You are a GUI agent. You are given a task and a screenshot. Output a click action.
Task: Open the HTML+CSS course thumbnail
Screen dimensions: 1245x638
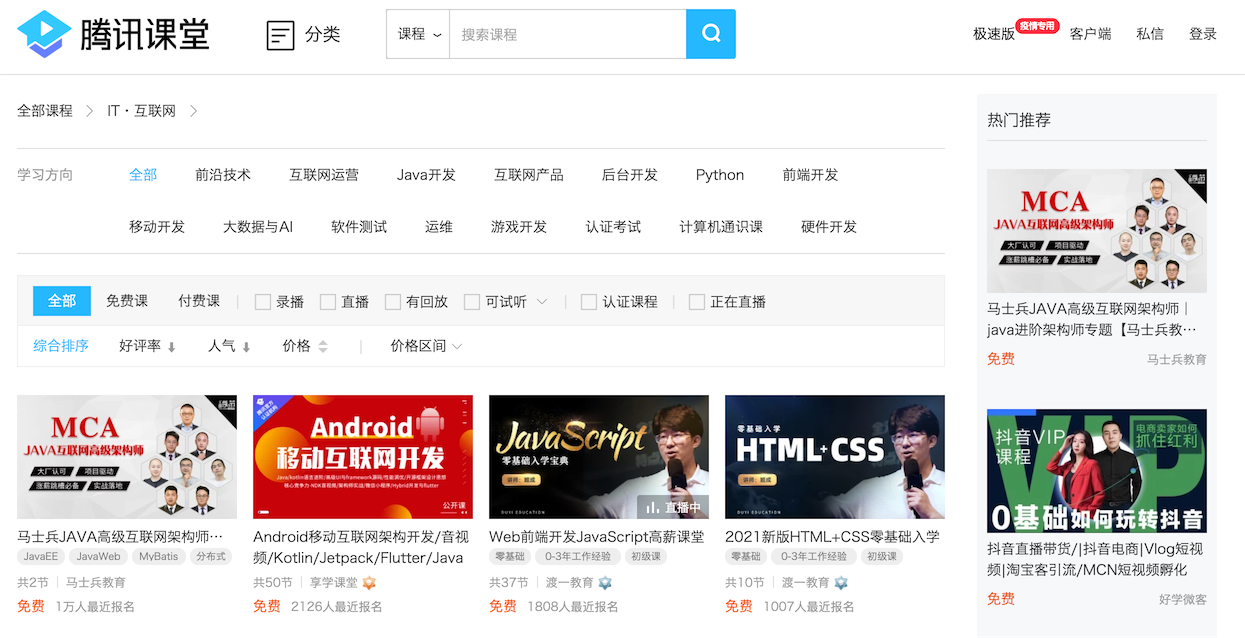(x=835, y=457)
